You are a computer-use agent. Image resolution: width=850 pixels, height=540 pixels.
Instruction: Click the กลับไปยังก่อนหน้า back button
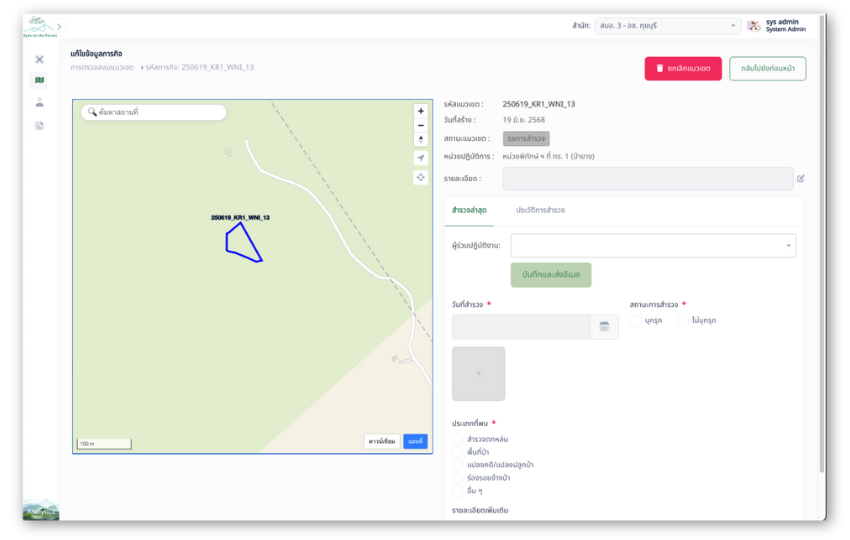click(x=767, y=68)
